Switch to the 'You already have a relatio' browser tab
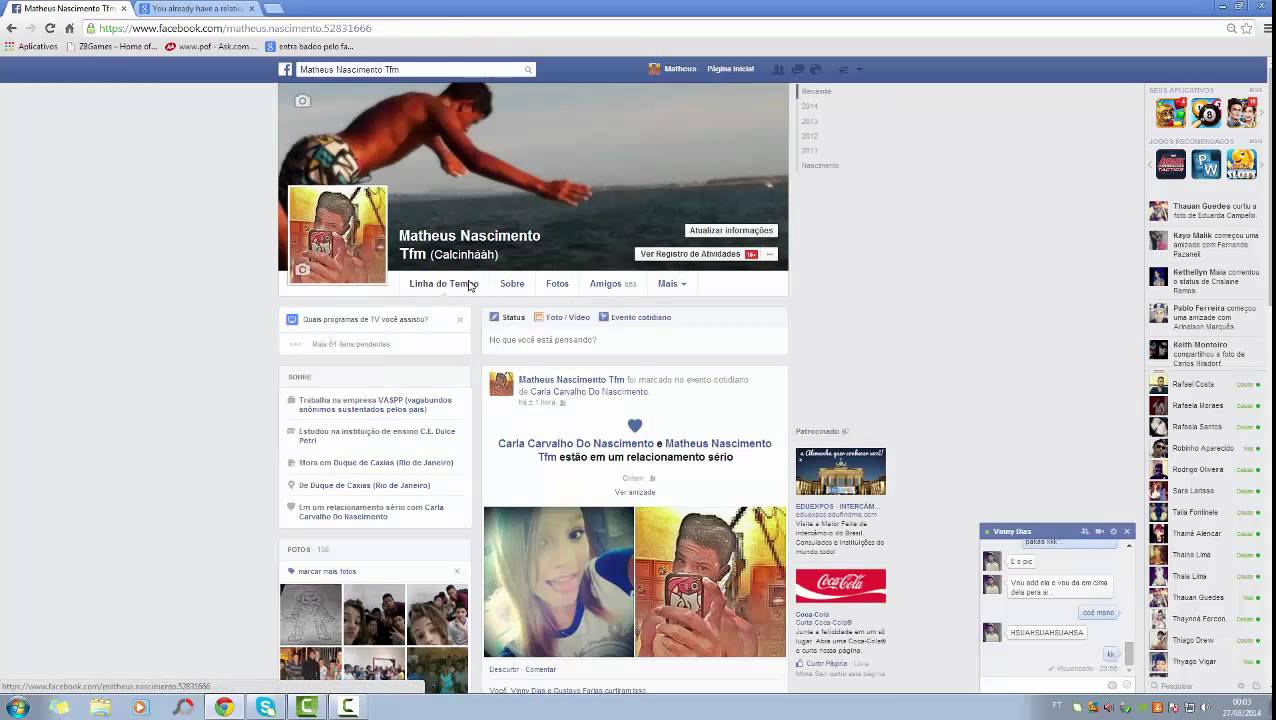The image size is (1276, 720). 197,8
